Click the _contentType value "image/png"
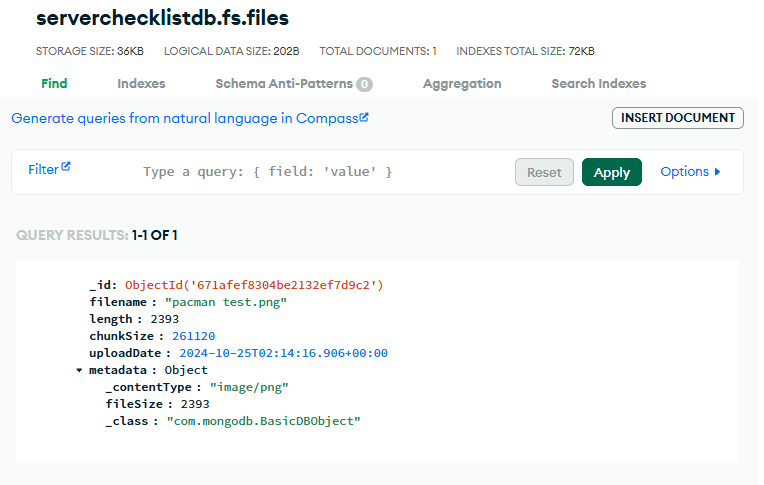The height and width of the screenshot is (485, 764). click(x=249, y=388)
